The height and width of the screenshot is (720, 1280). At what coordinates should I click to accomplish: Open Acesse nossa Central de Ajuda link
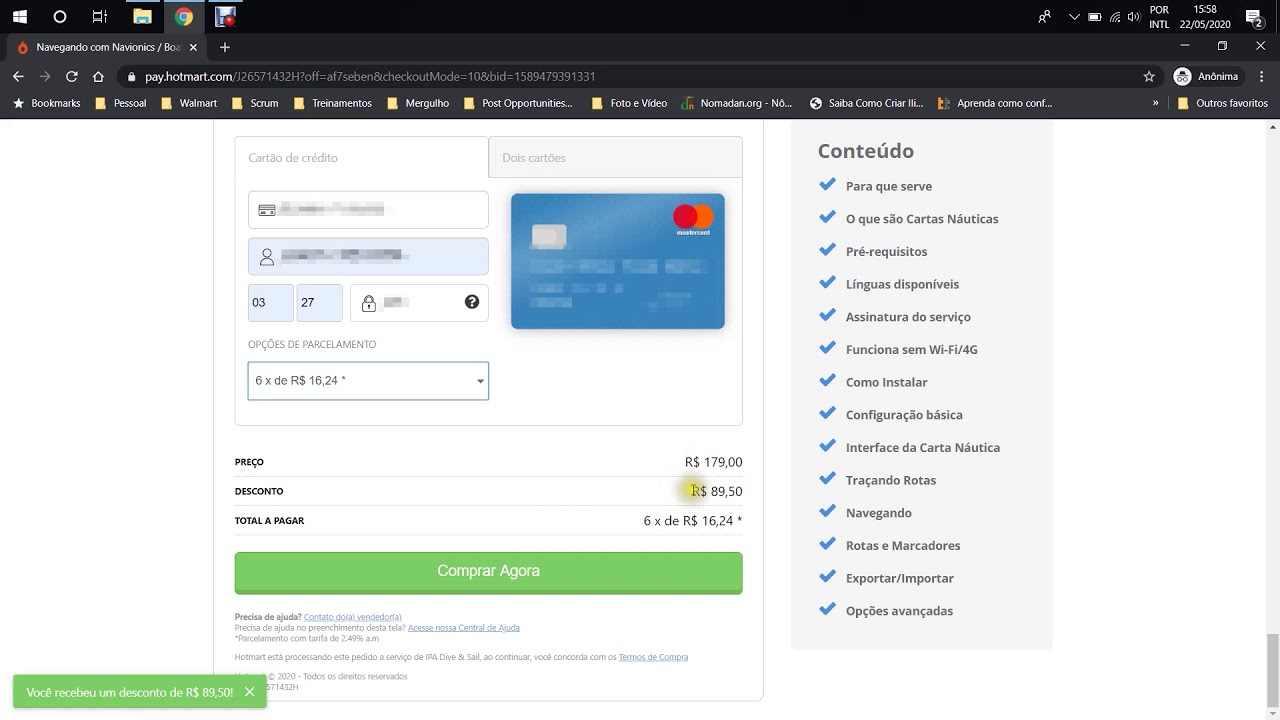(x=464, y=628)
